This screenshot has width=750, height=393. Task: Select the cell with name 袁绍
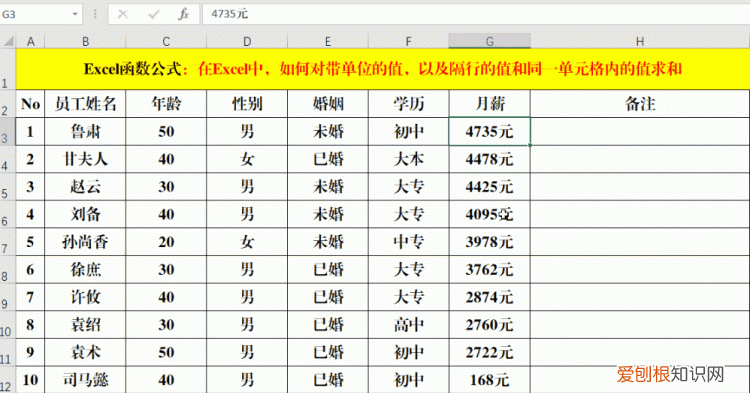tap(86, 325)
